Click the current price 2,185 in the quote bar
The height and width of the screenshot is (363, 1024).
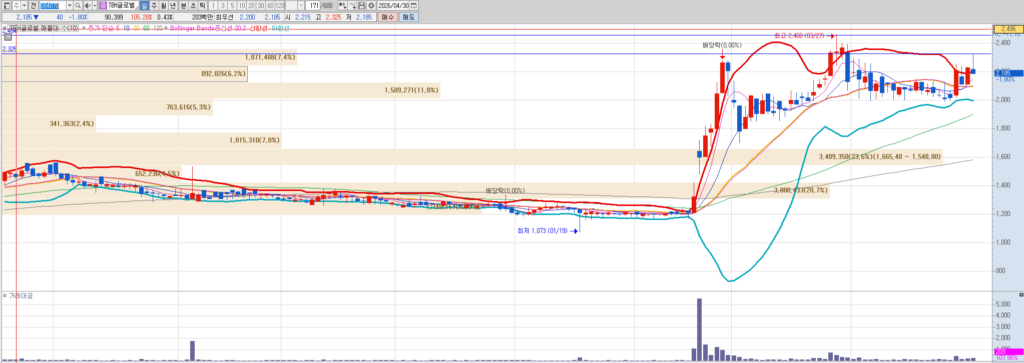(24, 18)
